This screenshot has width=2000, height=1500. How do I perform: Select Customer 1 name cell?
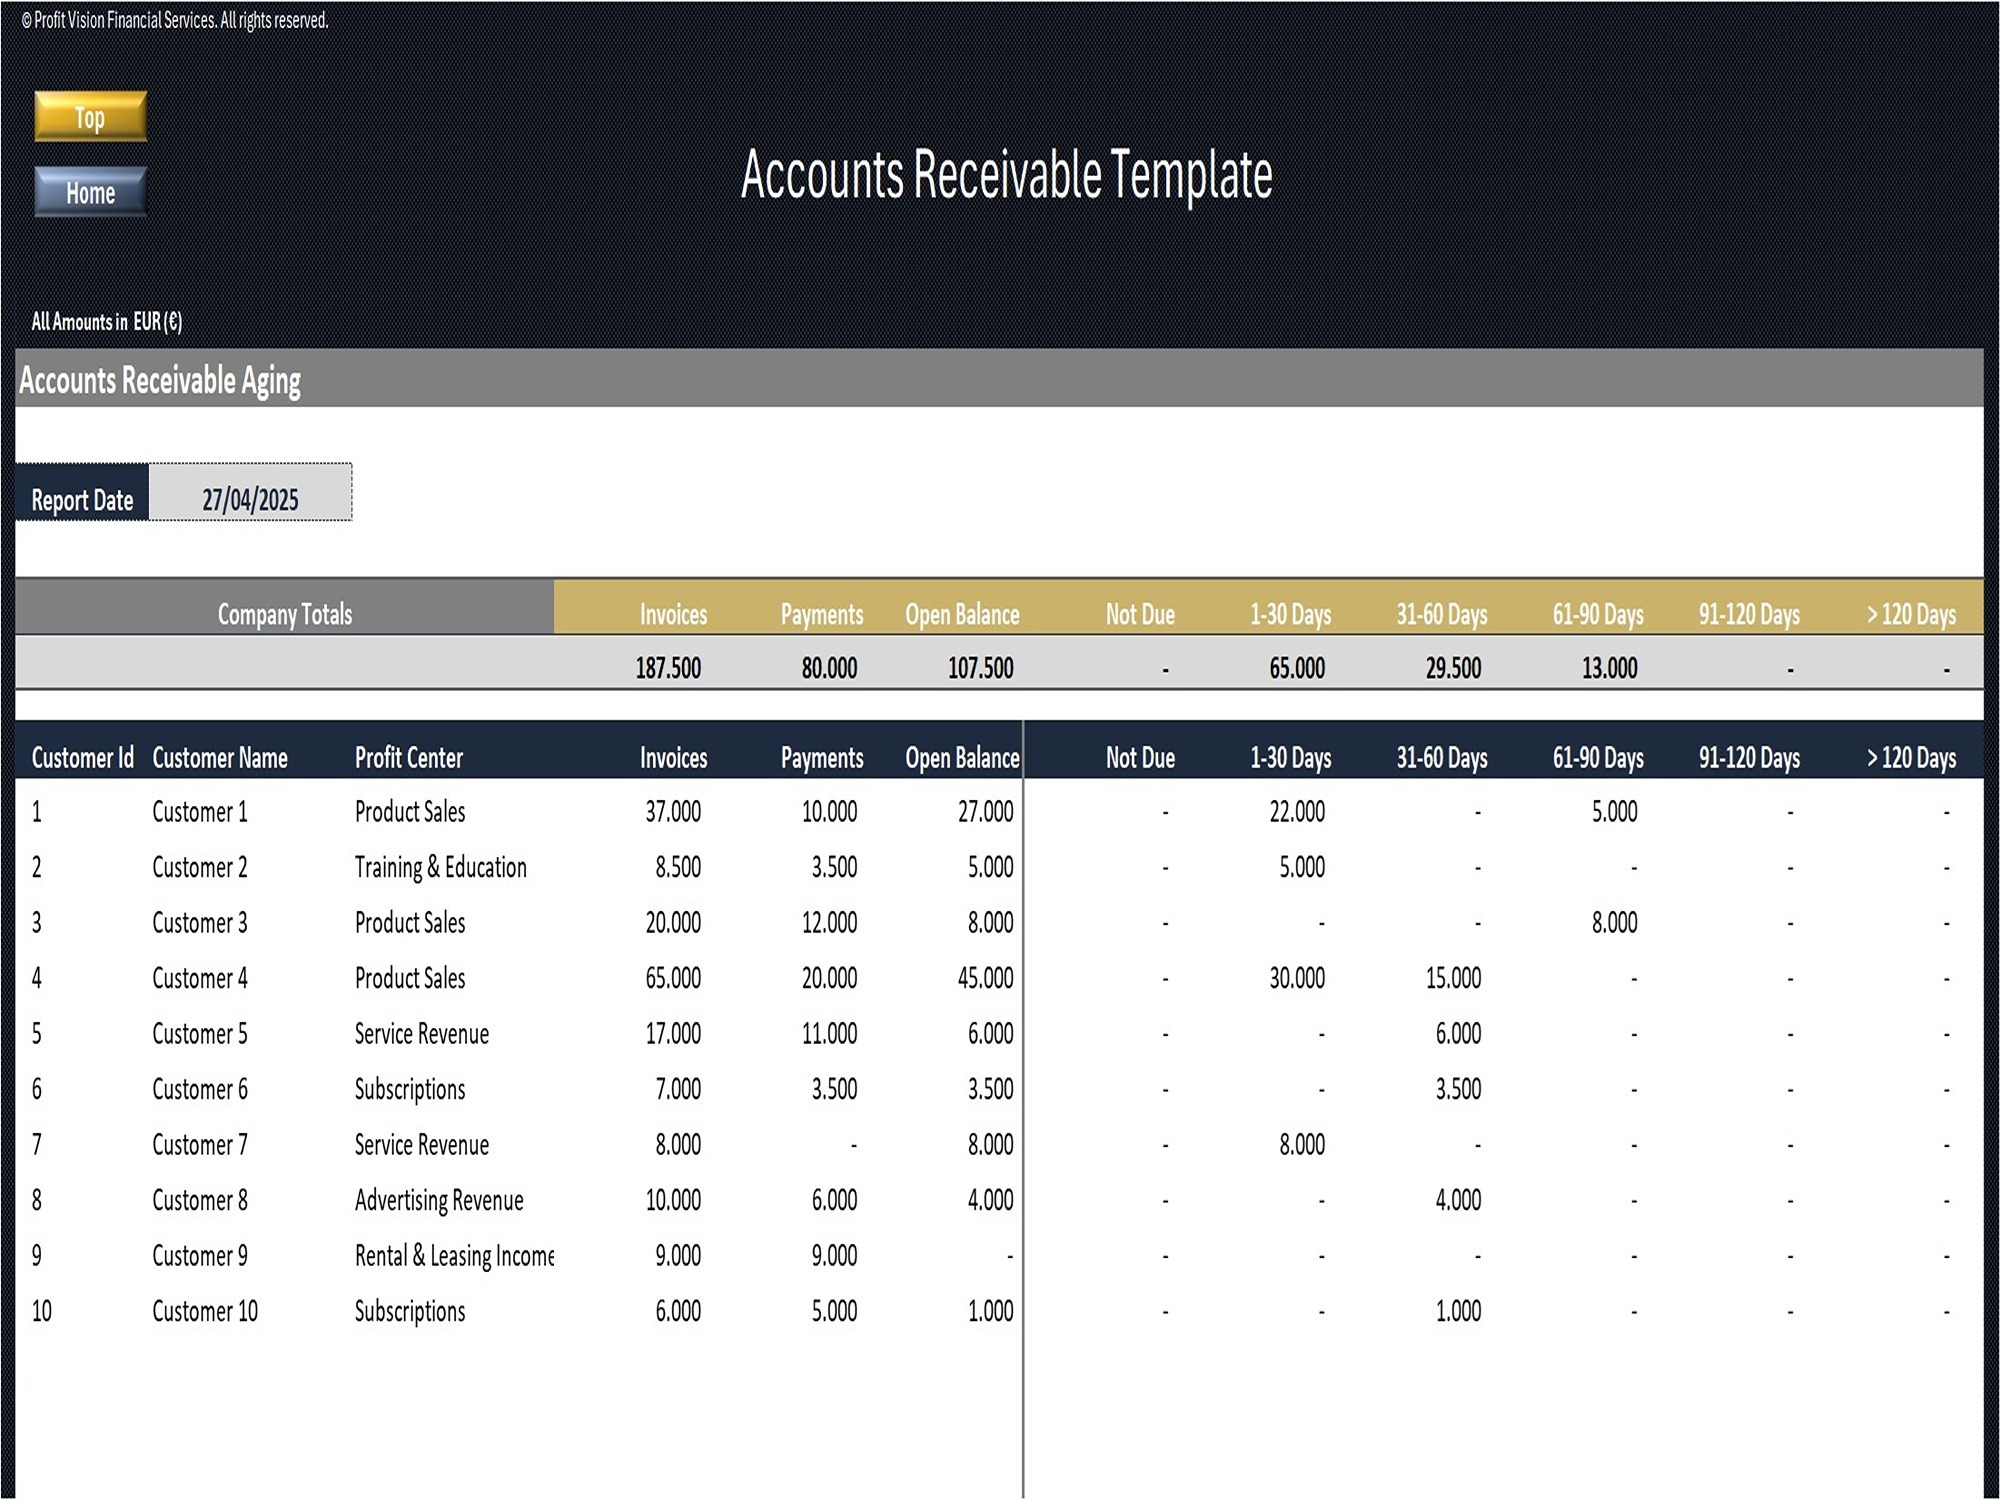pos(198,812)
